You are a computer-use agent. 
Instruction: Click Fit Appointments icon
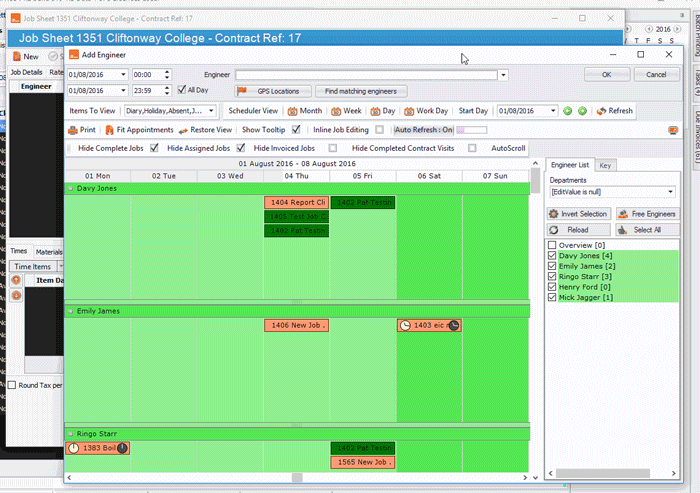109,130
